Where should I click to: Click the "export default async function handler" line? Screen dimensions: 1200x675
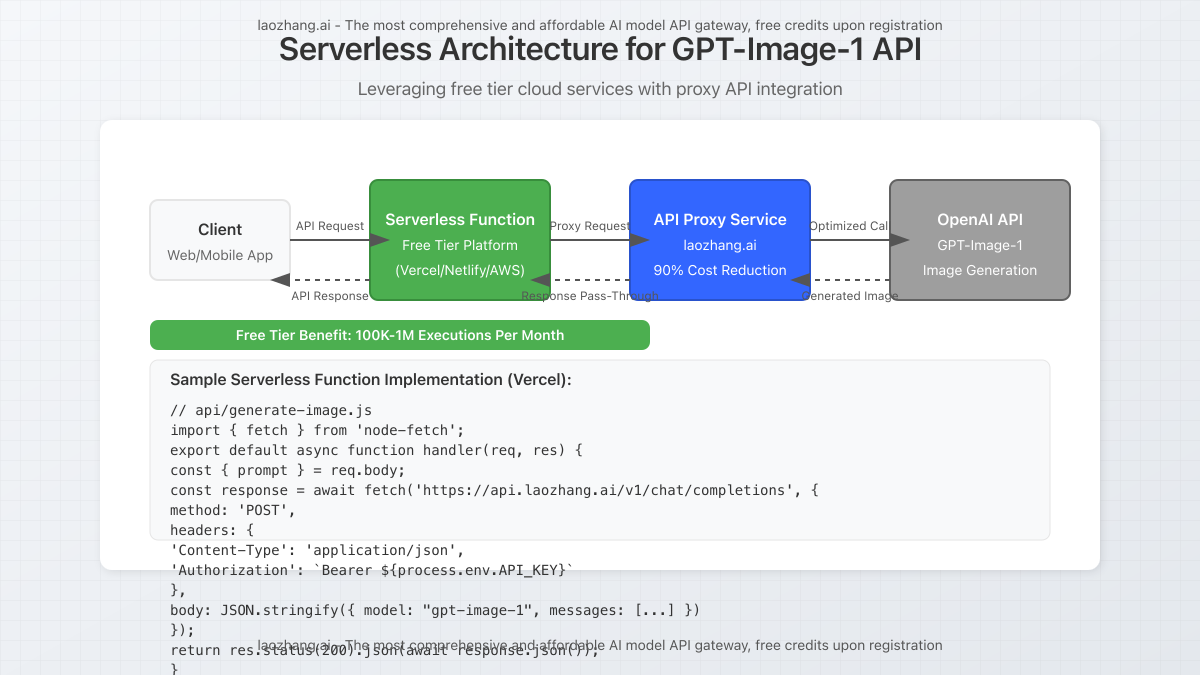pos(376,450)
